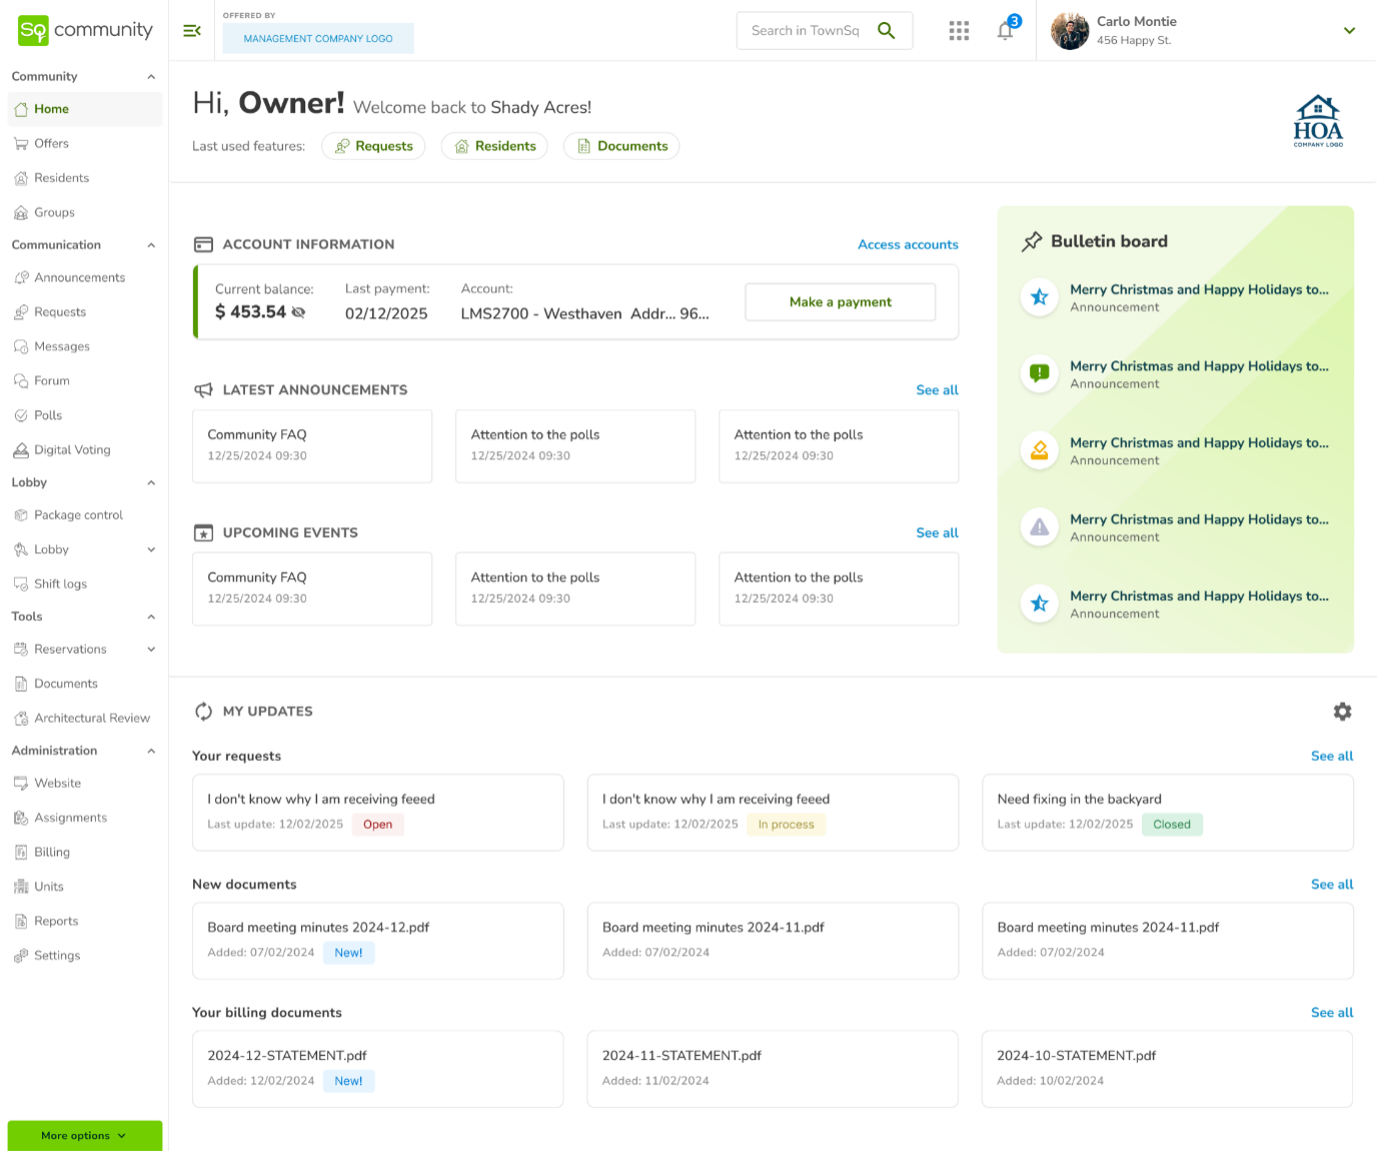
Task: Open the apps grid menu
Action: [958, 30]
